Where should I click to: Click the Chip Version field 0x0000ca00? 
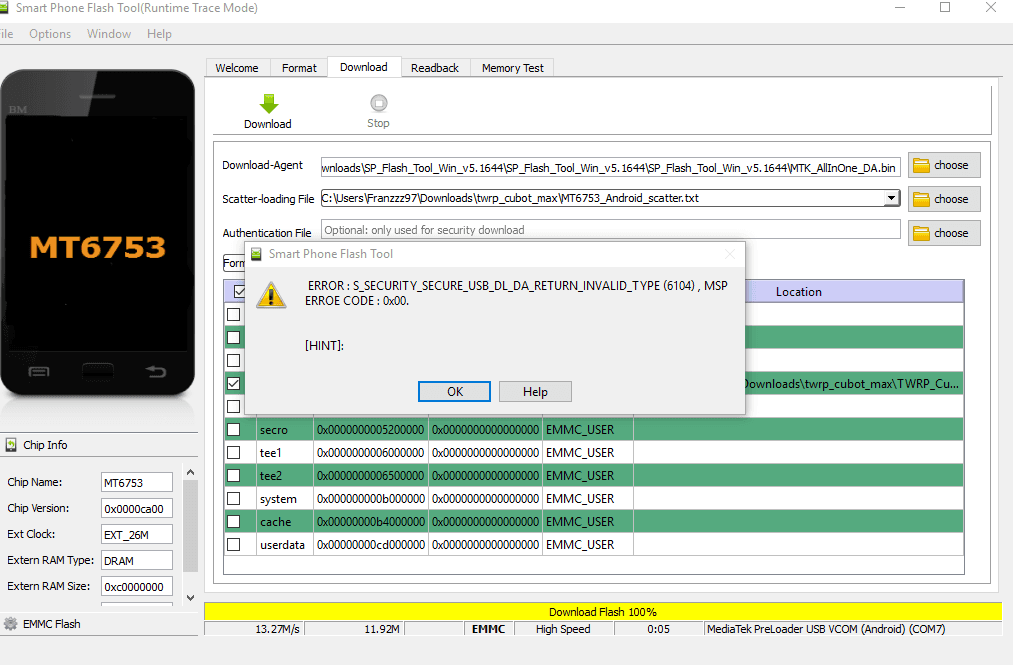pyautogui.click(x=137, y=509)
